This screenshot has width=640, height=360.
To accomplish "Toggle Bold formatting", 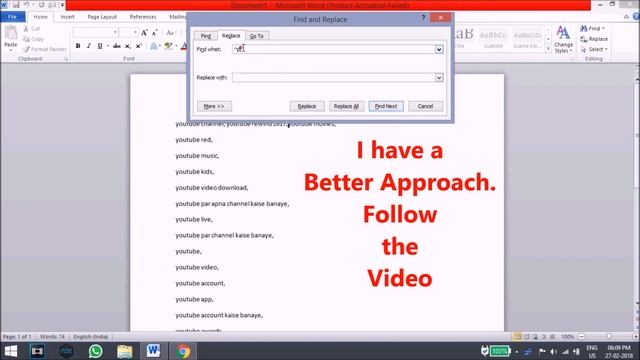I will pyautogui.click(x=78, y=46).
